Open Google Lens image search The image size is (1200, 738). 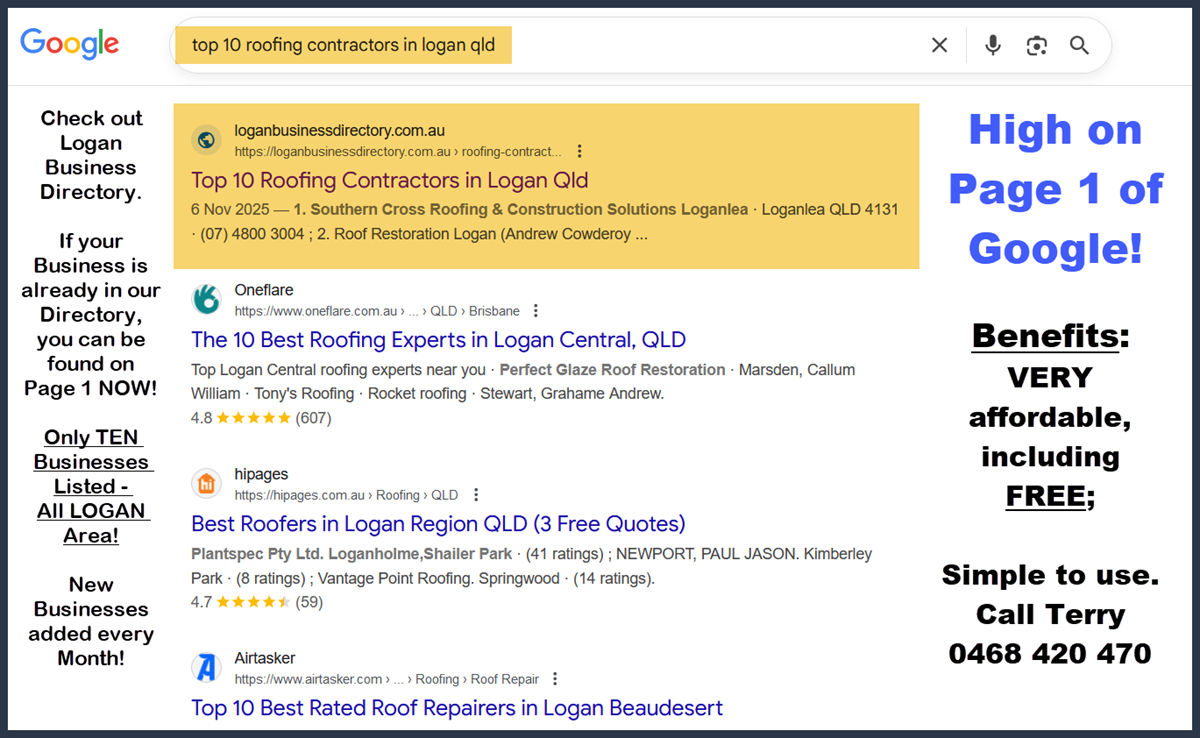(x=1036, y=45)
